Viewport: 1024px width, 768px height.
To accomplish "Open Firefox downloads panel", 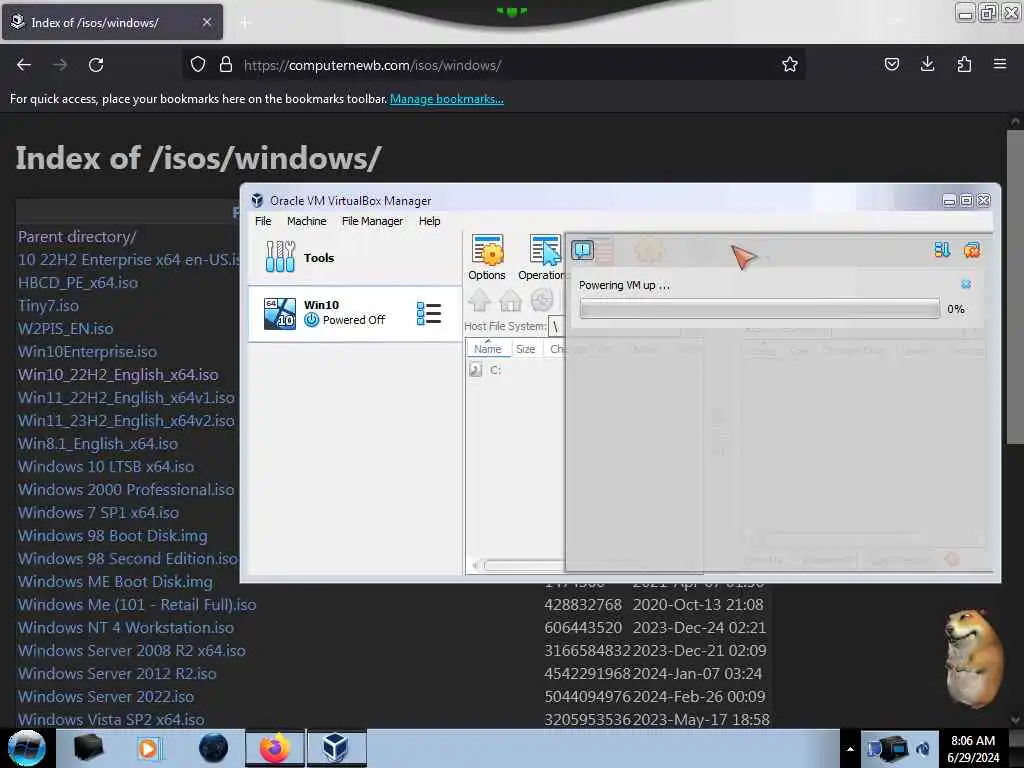I will pos(927,64).
